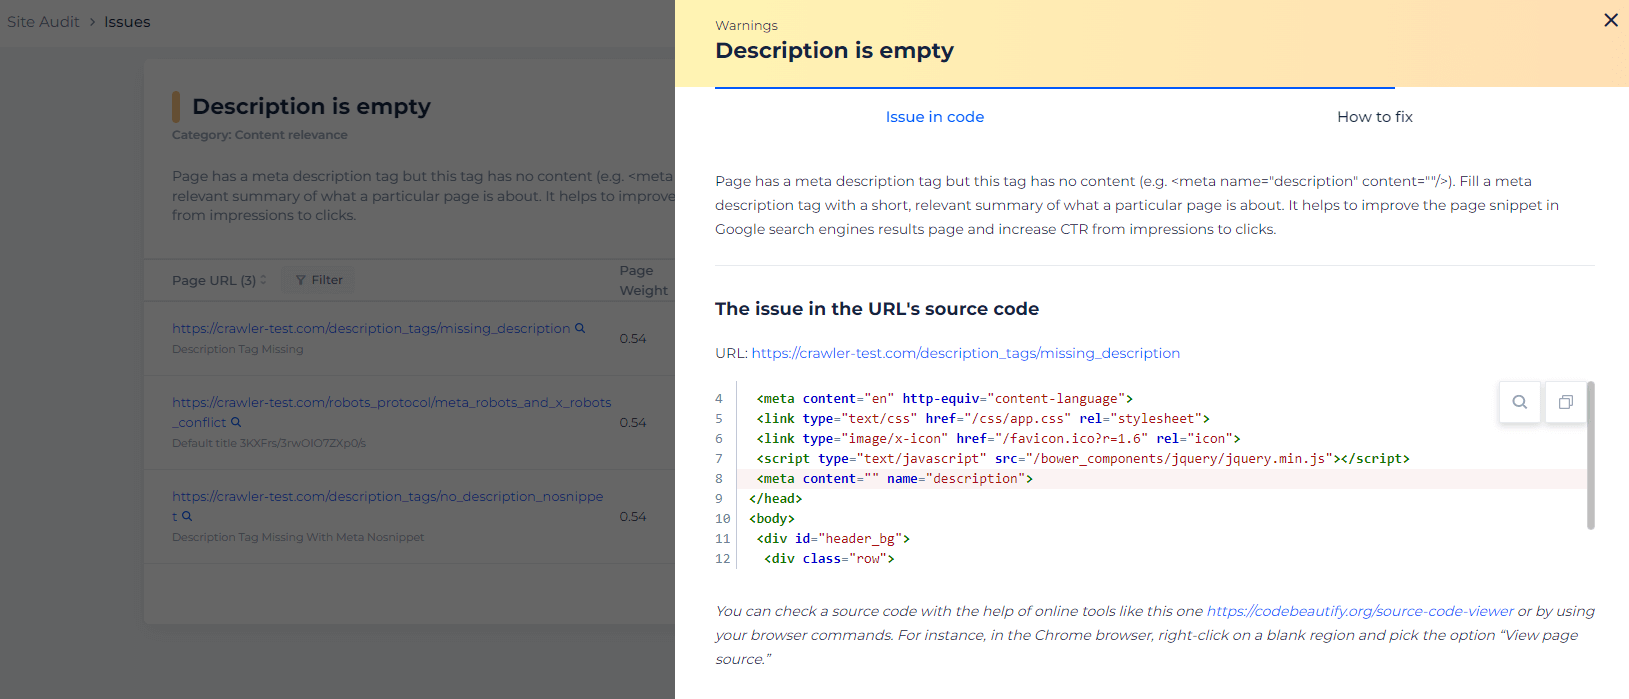This screenshot has height=699, width=1629.
Task: Inspect the no_description_nosnippet URL magnifier icon
Action: [187, 516]
